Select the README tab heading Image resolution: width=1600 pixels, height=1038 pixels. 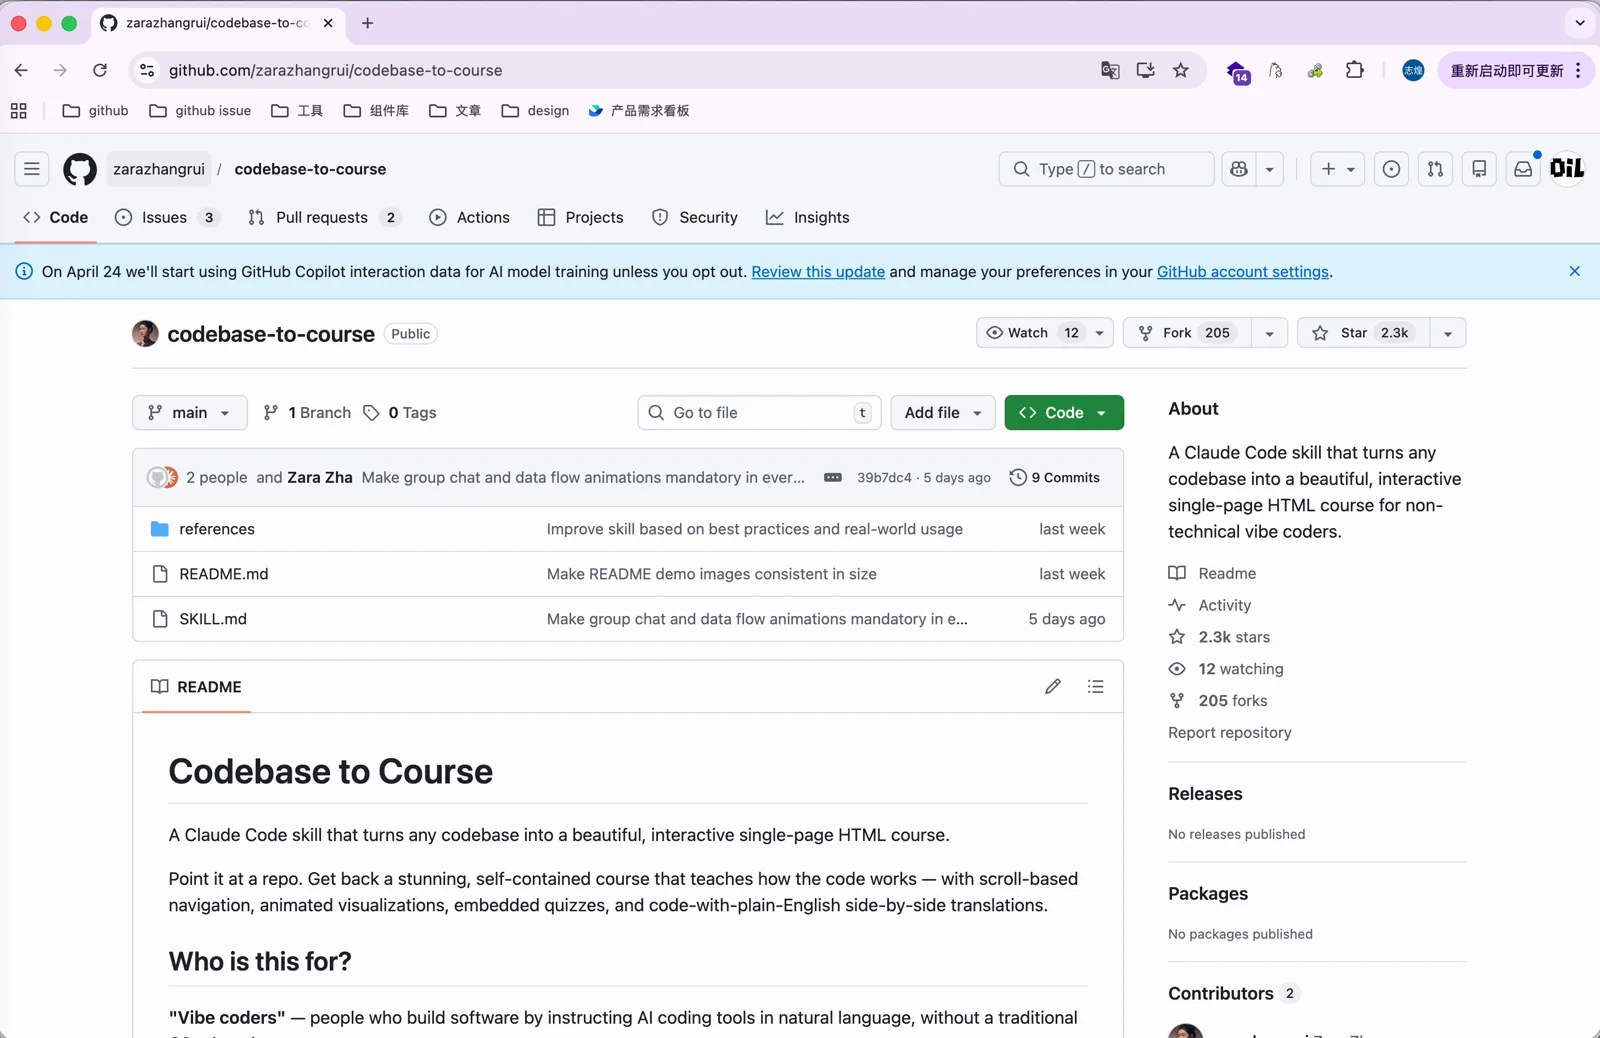(196, 687)
